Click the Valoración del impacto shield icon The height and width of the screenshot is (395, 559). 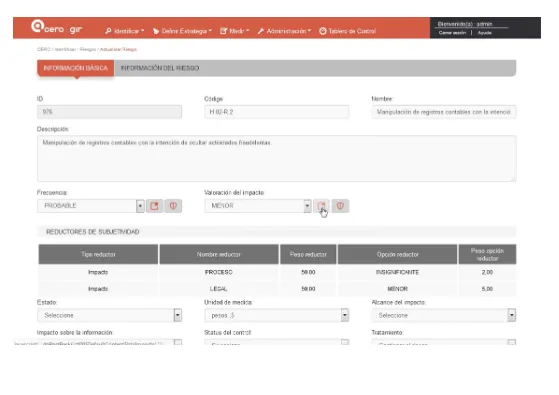(340, 206)
